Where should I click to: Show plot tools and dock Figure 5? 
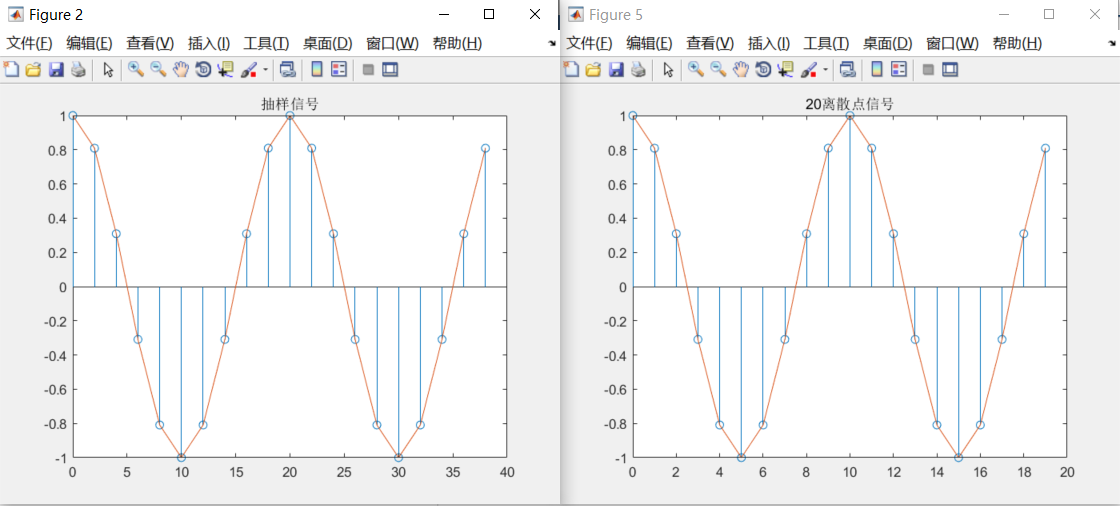click(x=950, y=69)
